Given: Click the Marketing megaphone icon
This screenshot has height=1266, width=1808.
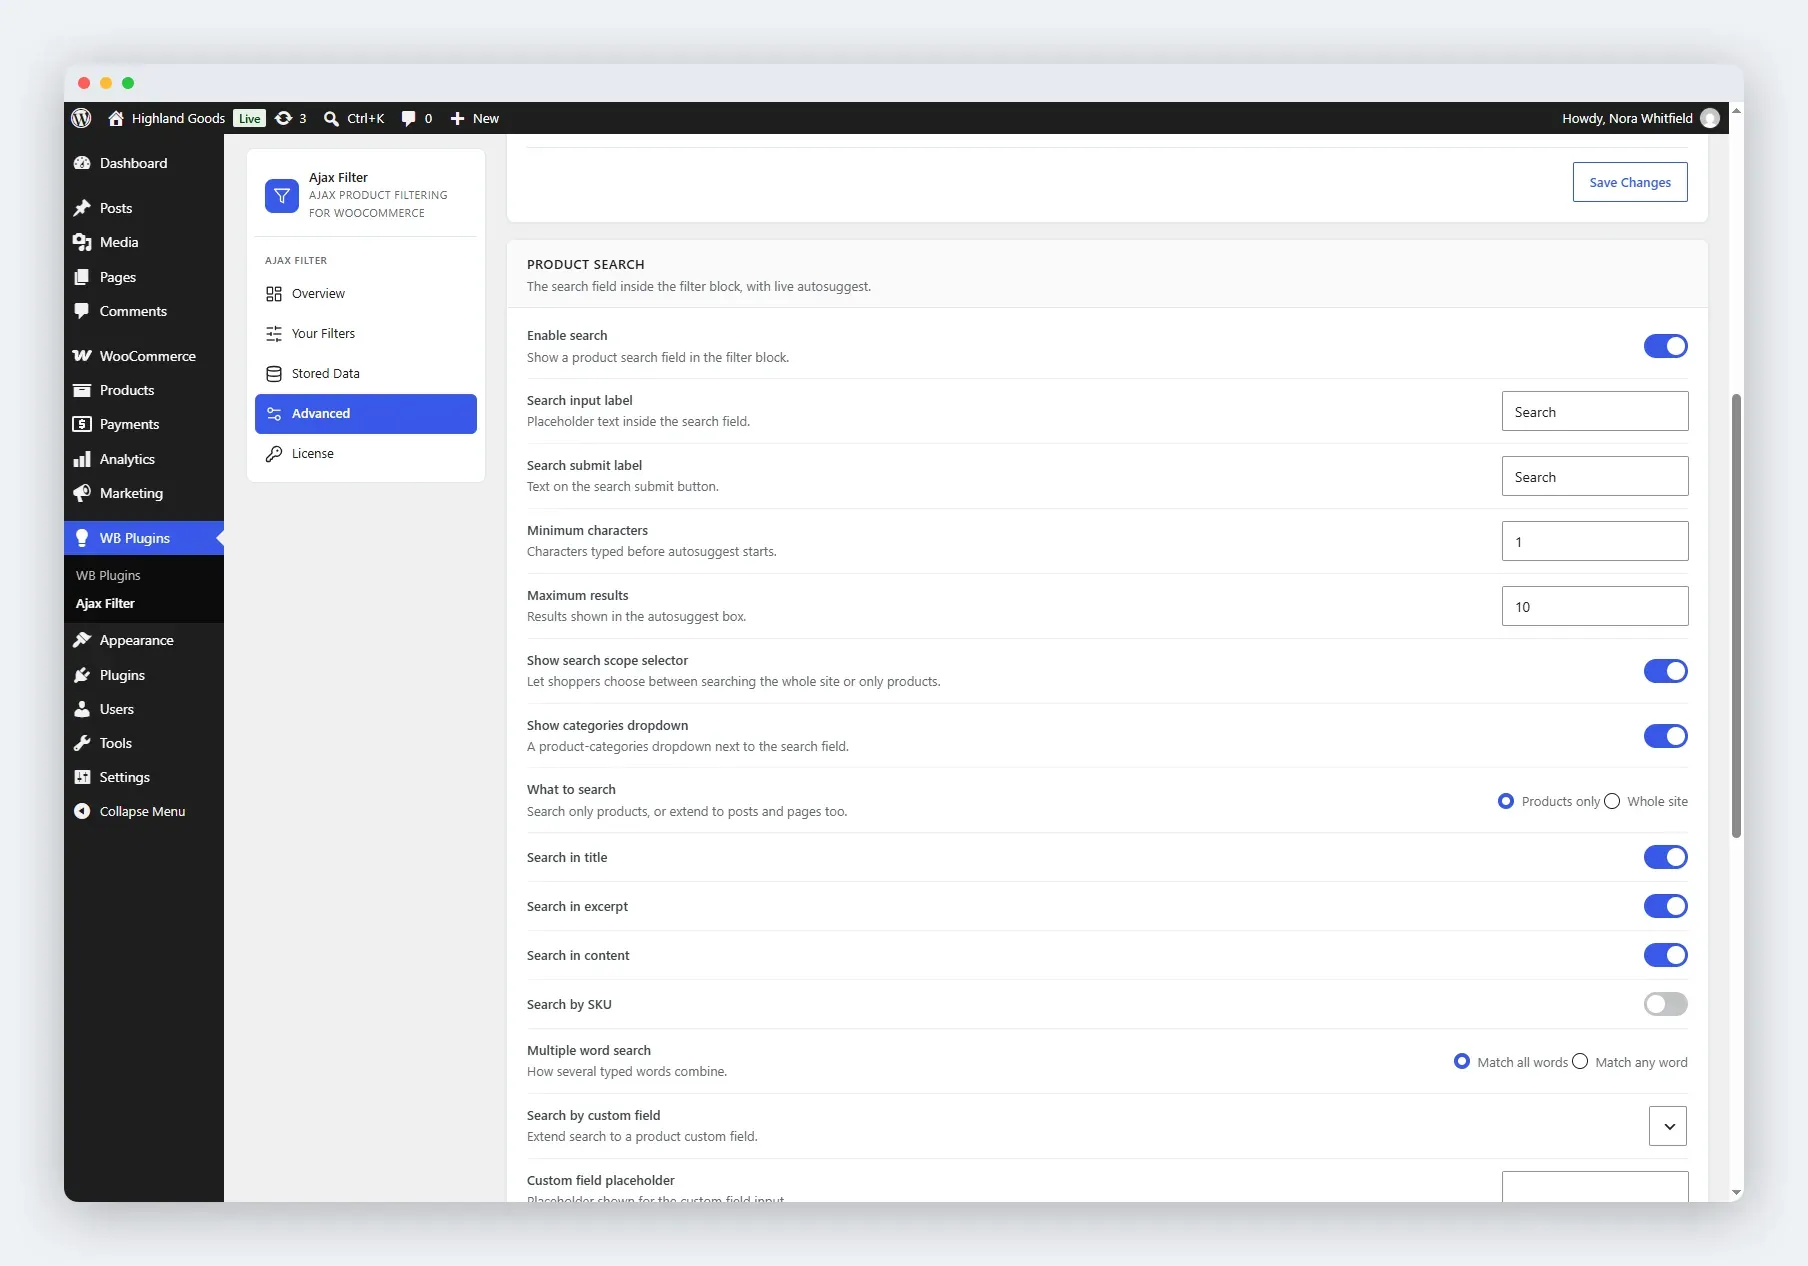Looking at the screenshot, I should pos(82,493).
